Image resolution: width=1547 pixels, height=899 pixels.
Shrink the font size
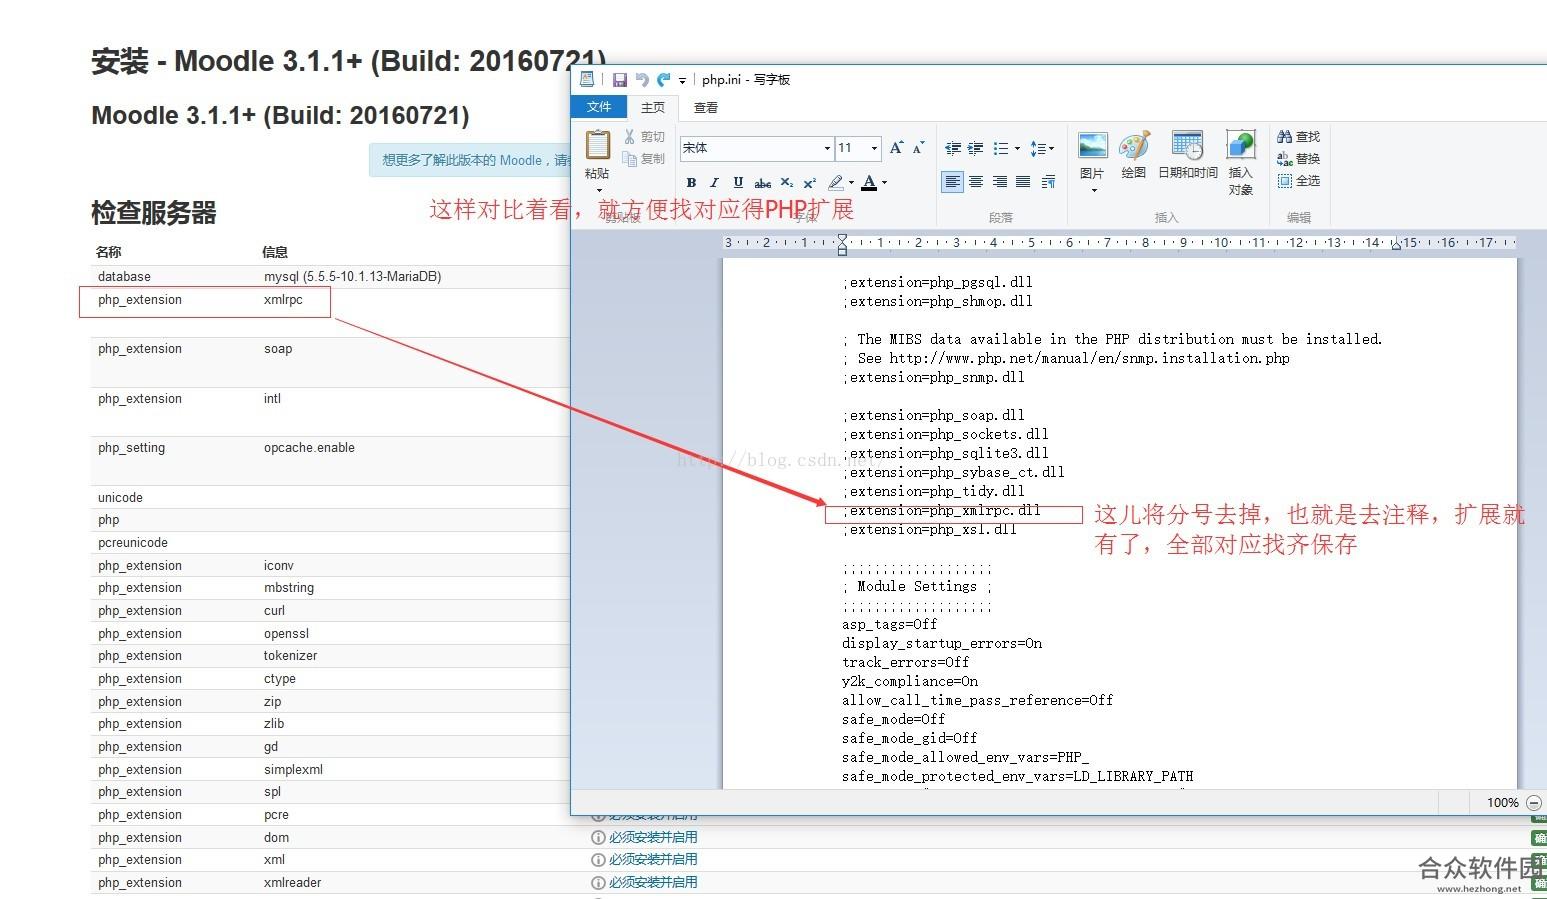tap(918, 148)
